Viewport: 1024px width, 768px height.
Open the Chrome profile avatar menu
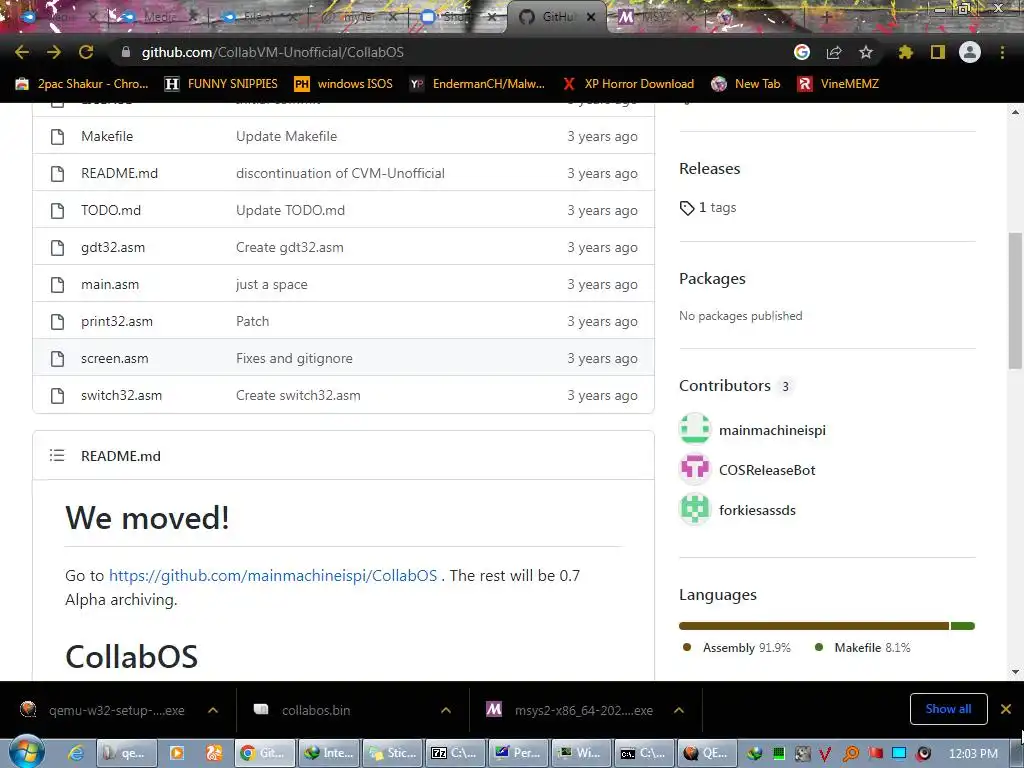pos(970,52)
